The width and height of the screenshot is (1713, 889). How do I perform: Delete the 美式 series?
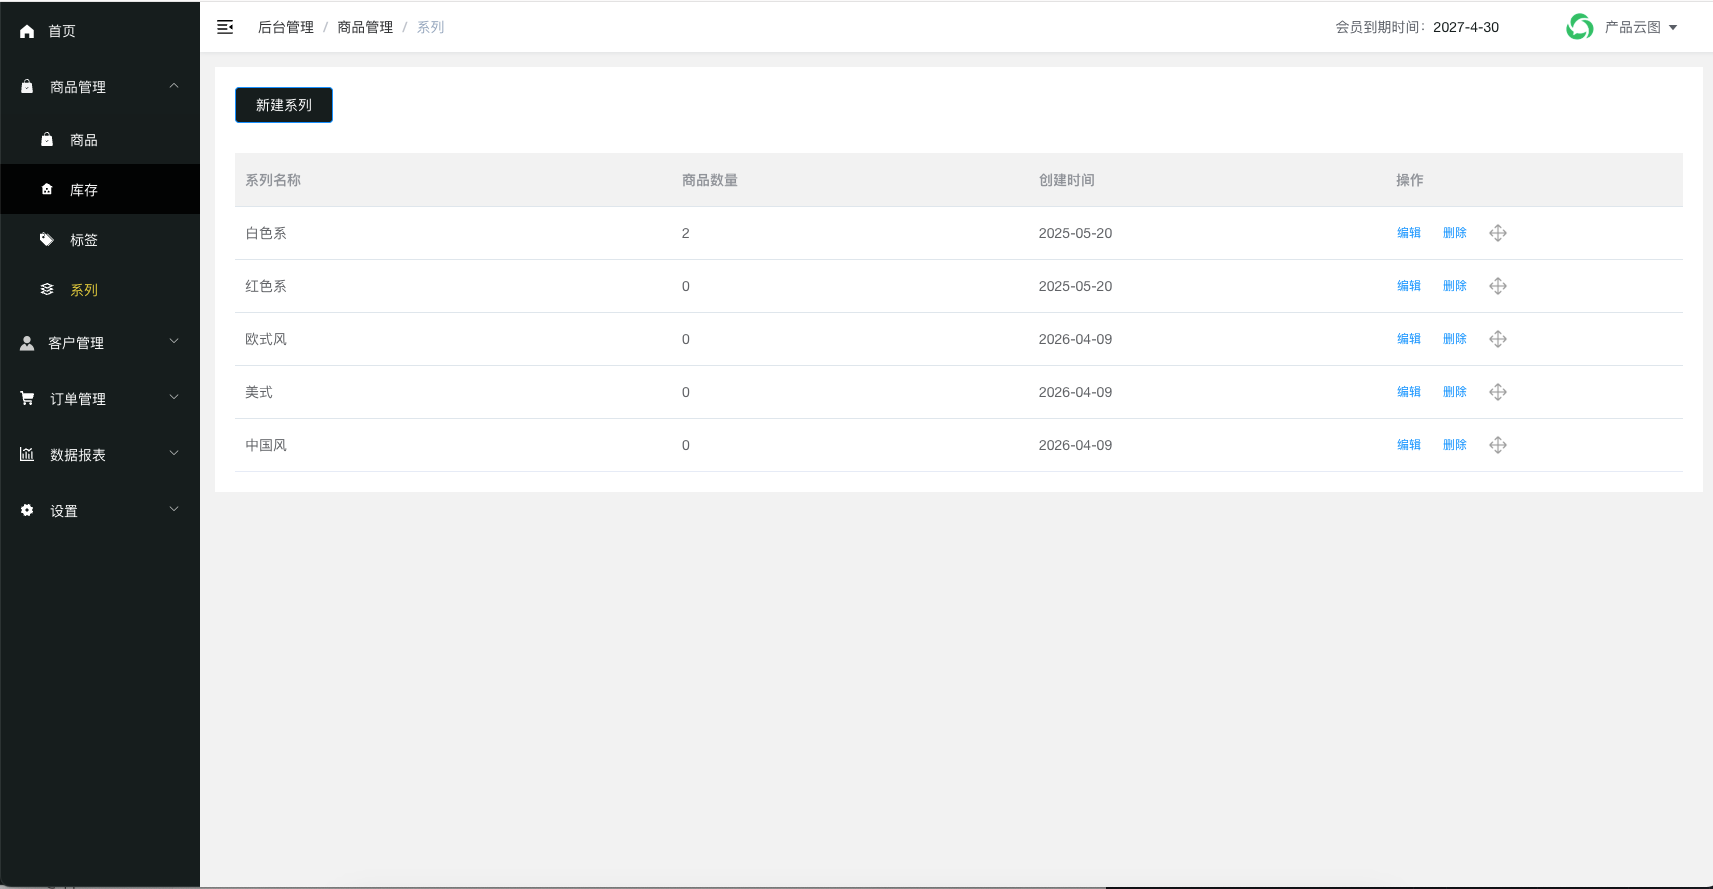click(1455, 392)
